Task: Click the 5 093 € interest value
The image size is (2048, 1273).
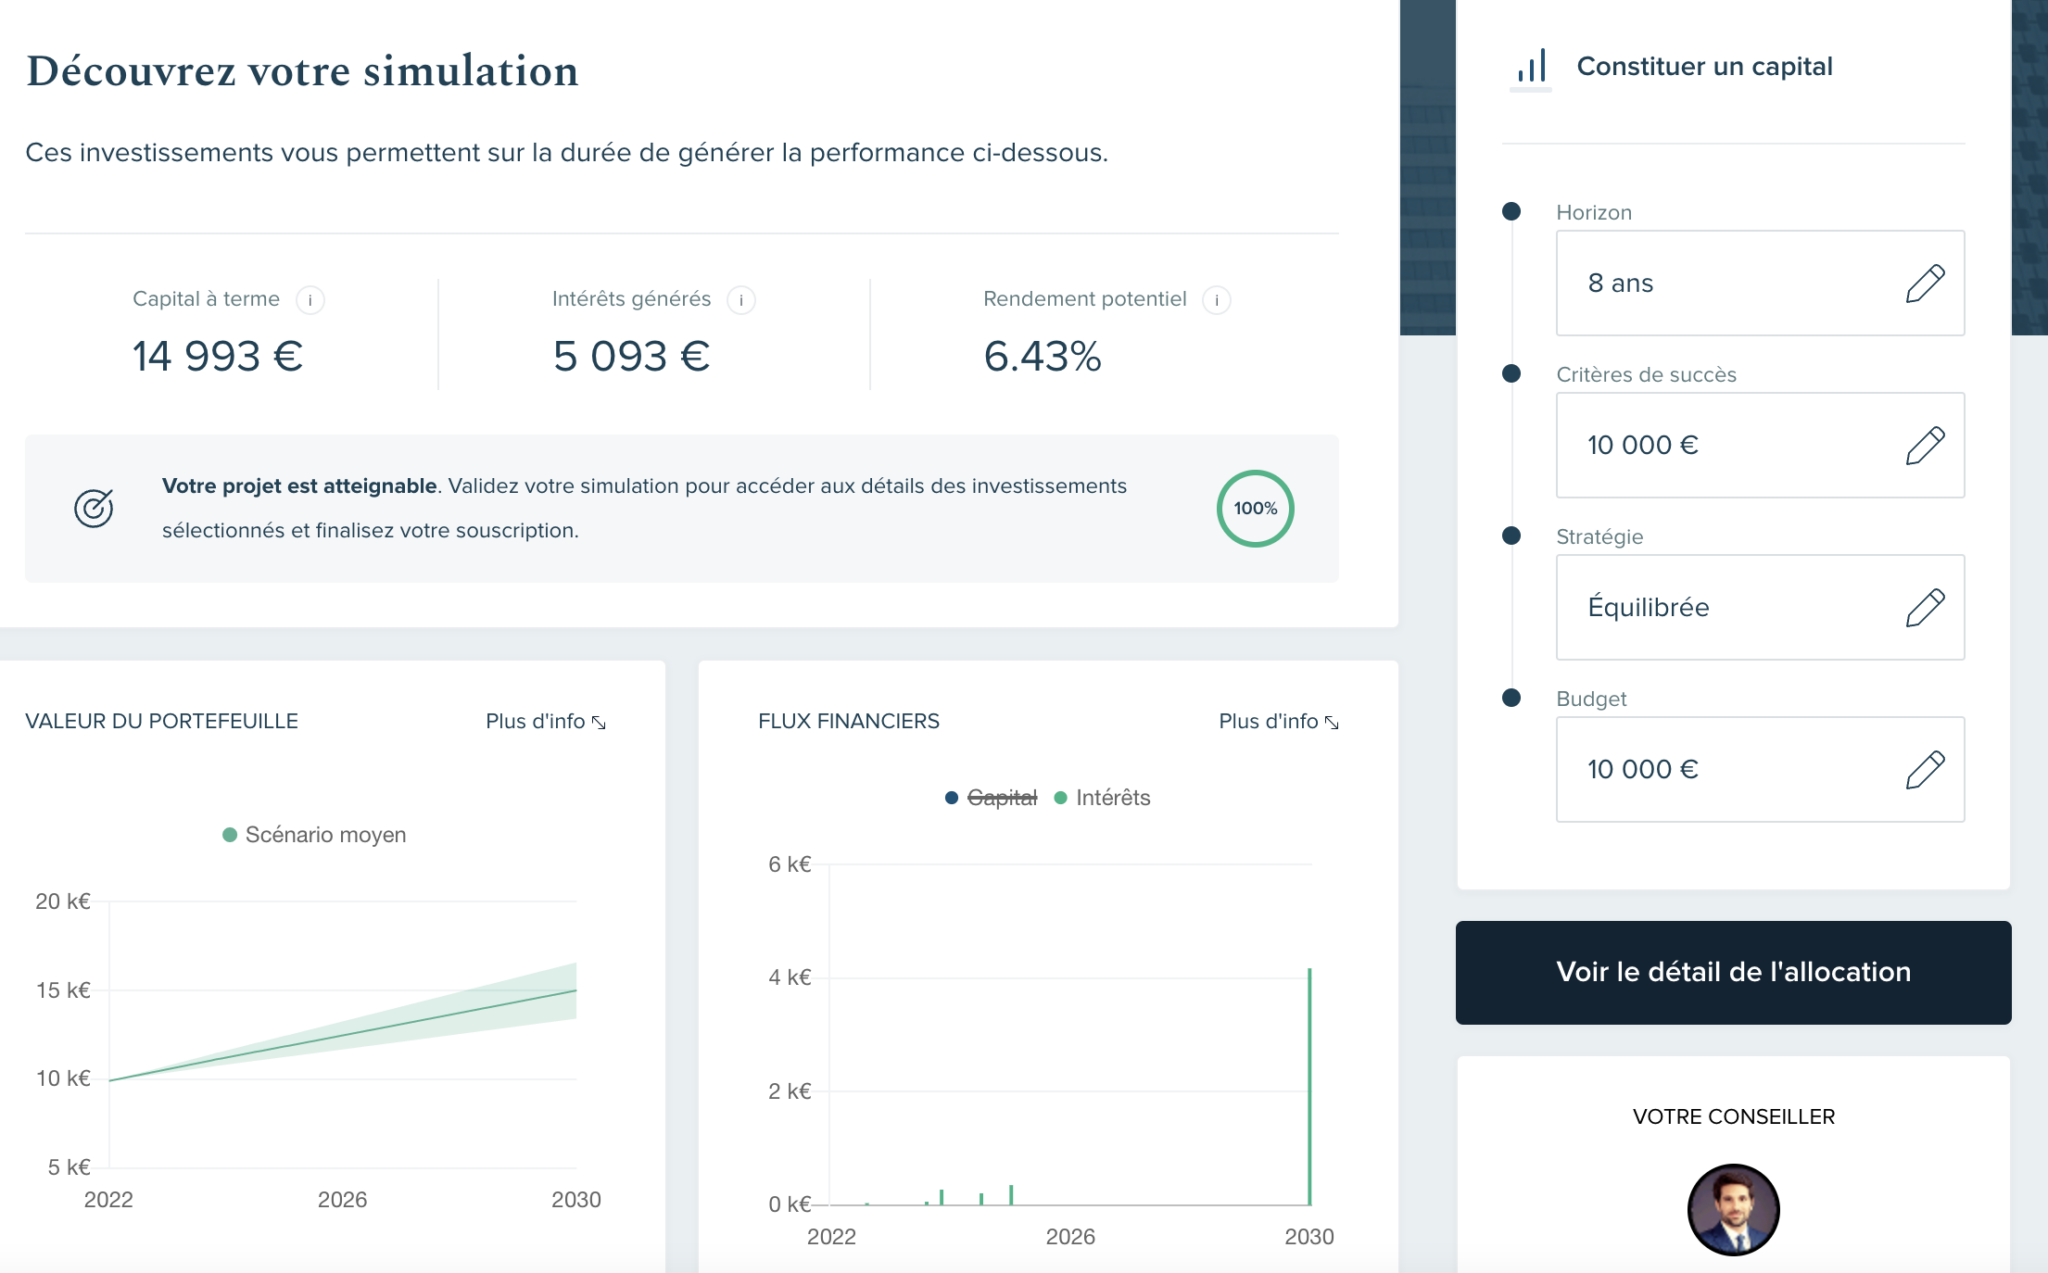Action: (631, 356)
